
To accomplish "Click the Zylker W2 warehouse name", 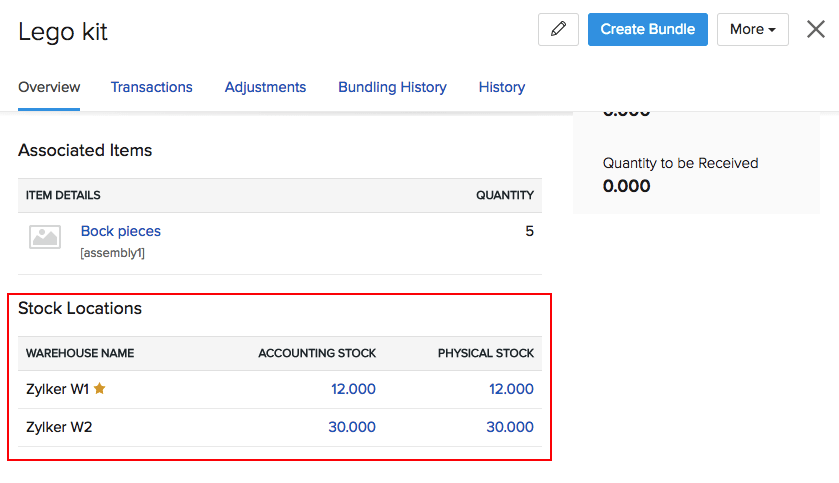I will click(59, 427).
